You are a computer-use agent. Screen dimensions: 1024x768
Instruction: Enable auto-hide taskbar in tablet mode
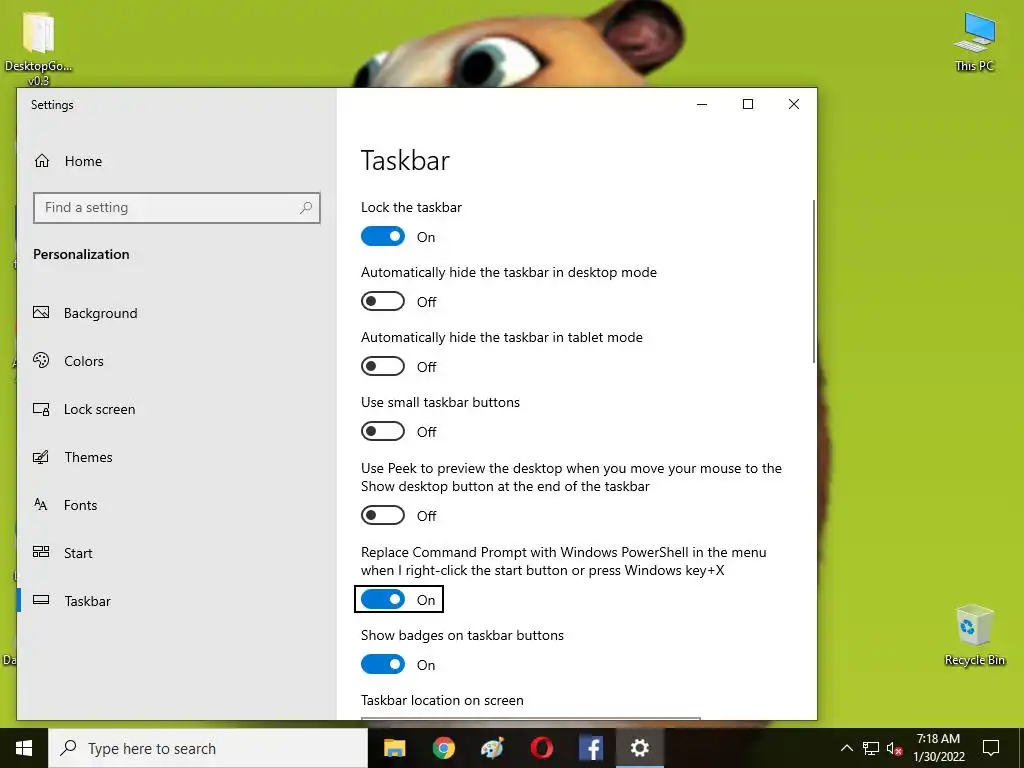383,366
